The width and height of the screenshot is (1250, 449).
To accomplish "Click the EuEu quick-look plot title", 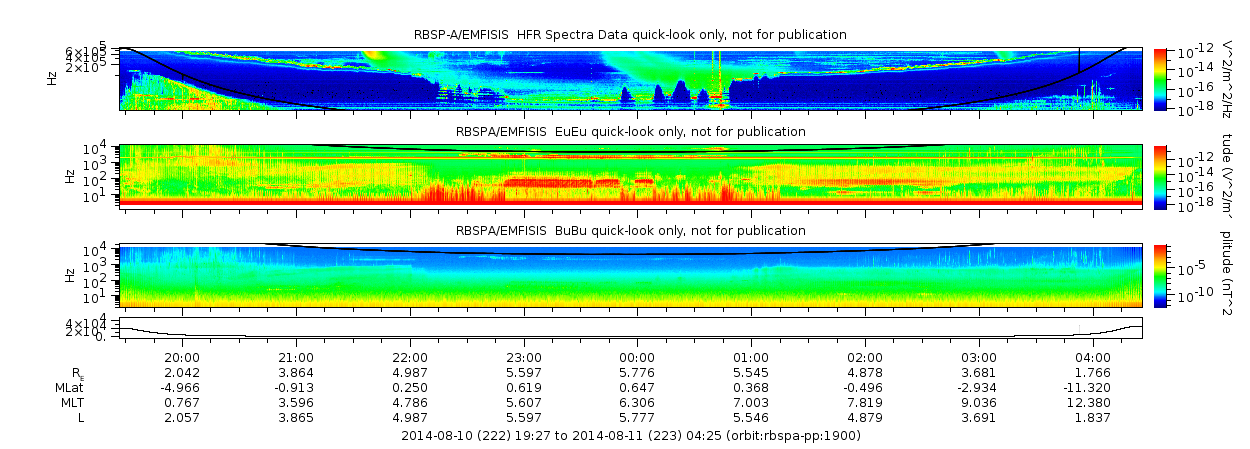I will [630, 132].
